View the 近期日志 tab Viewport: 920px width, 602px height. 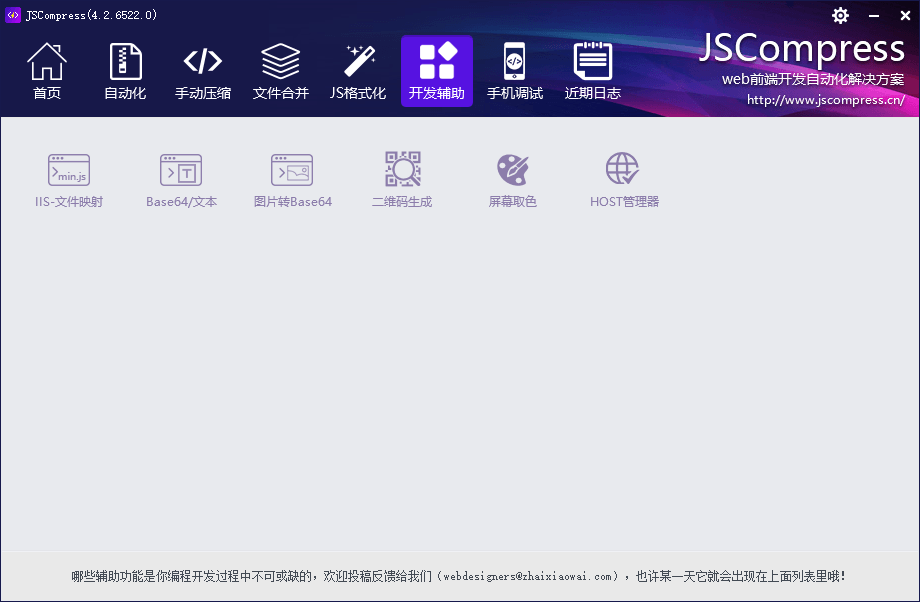tap(593, 71)
